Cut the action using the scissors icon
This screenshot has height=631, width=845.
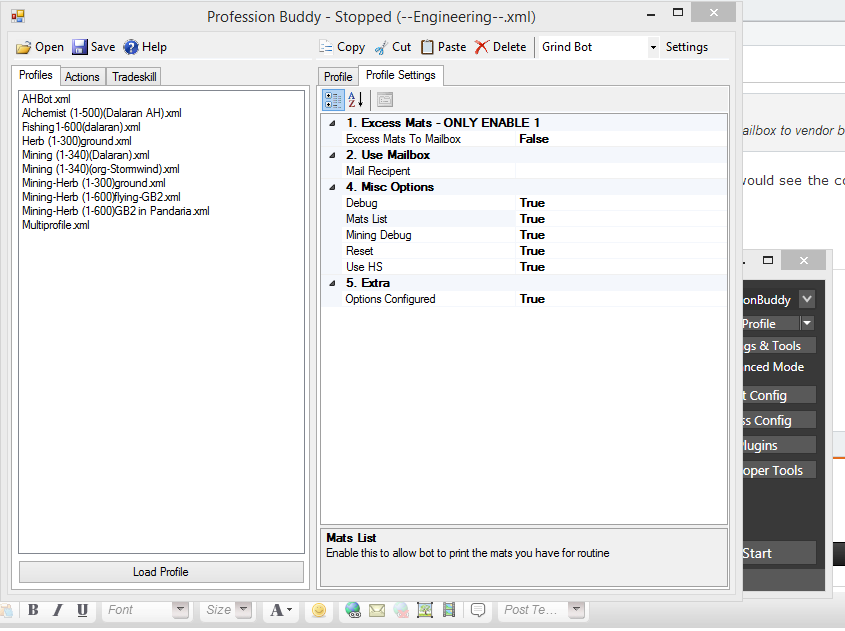click(381, 47)
